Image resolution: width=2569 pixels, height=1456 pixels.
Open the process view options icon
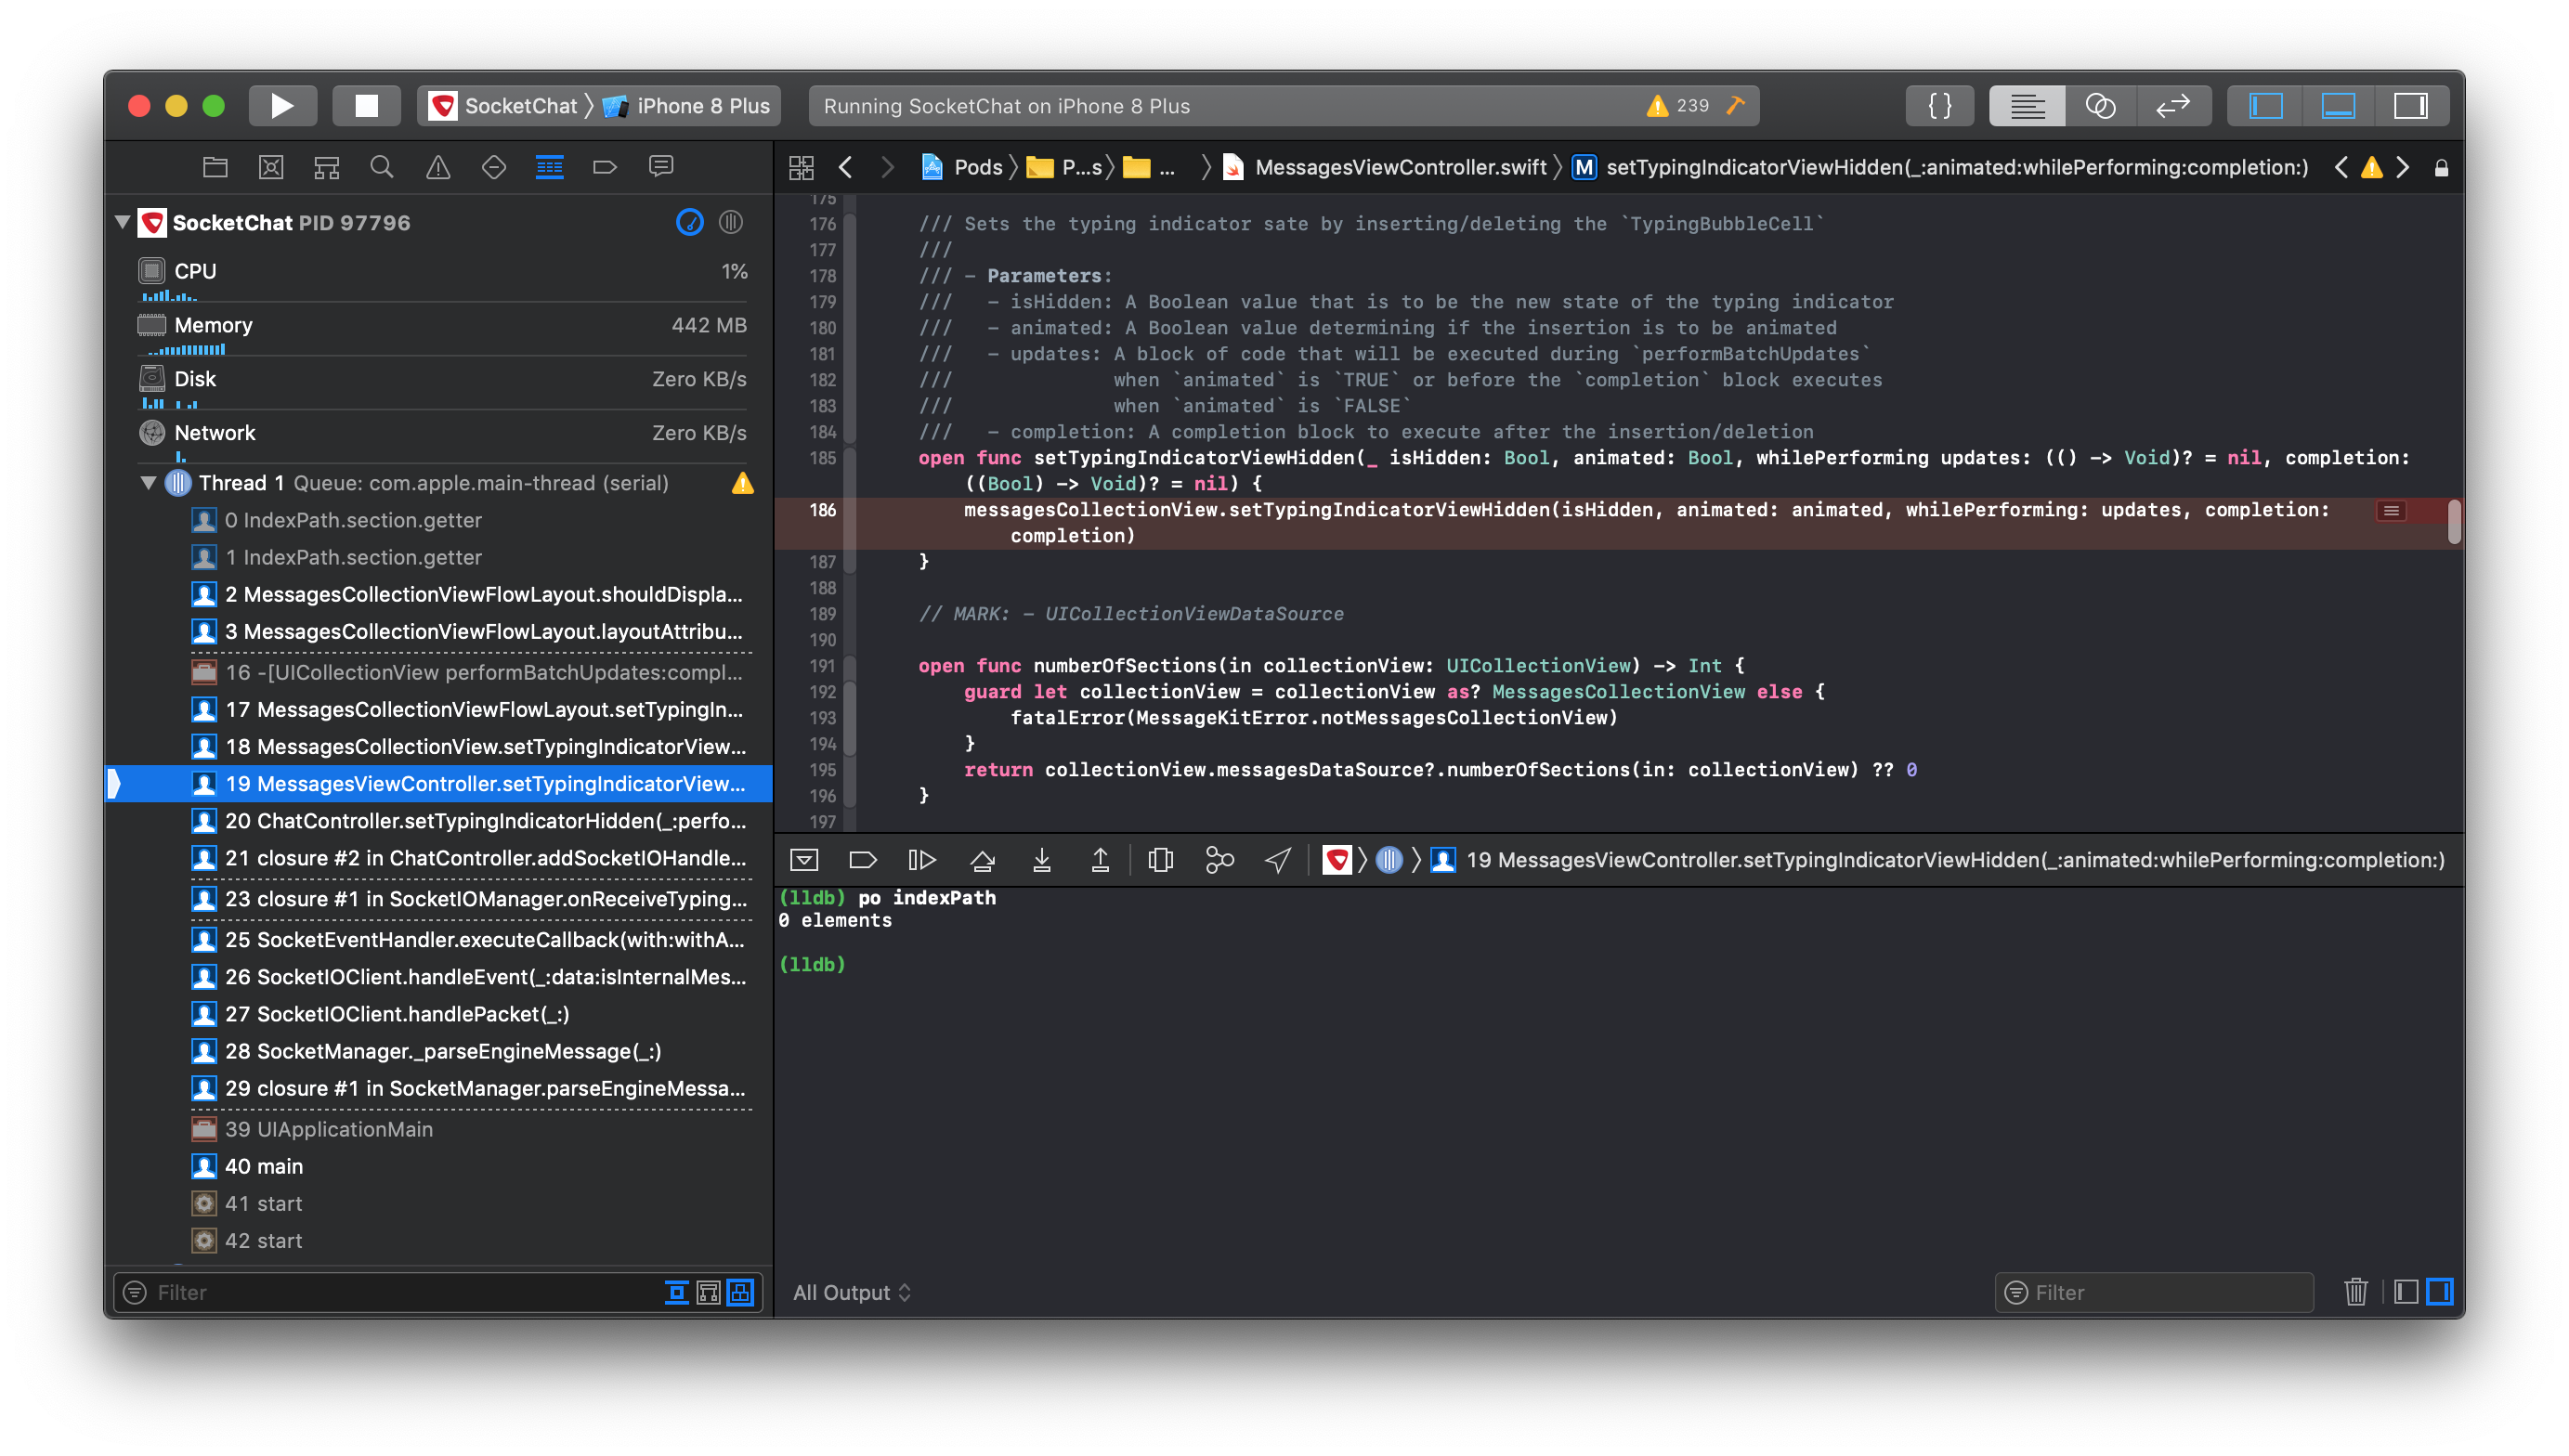point(731,222)
